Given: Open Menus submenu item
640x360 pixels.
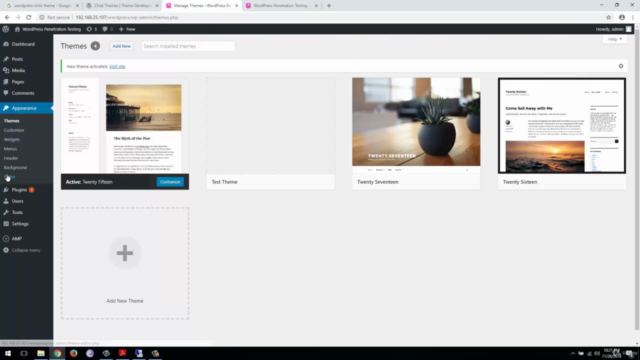Looking at the screenshot, I should coord(11,149).
